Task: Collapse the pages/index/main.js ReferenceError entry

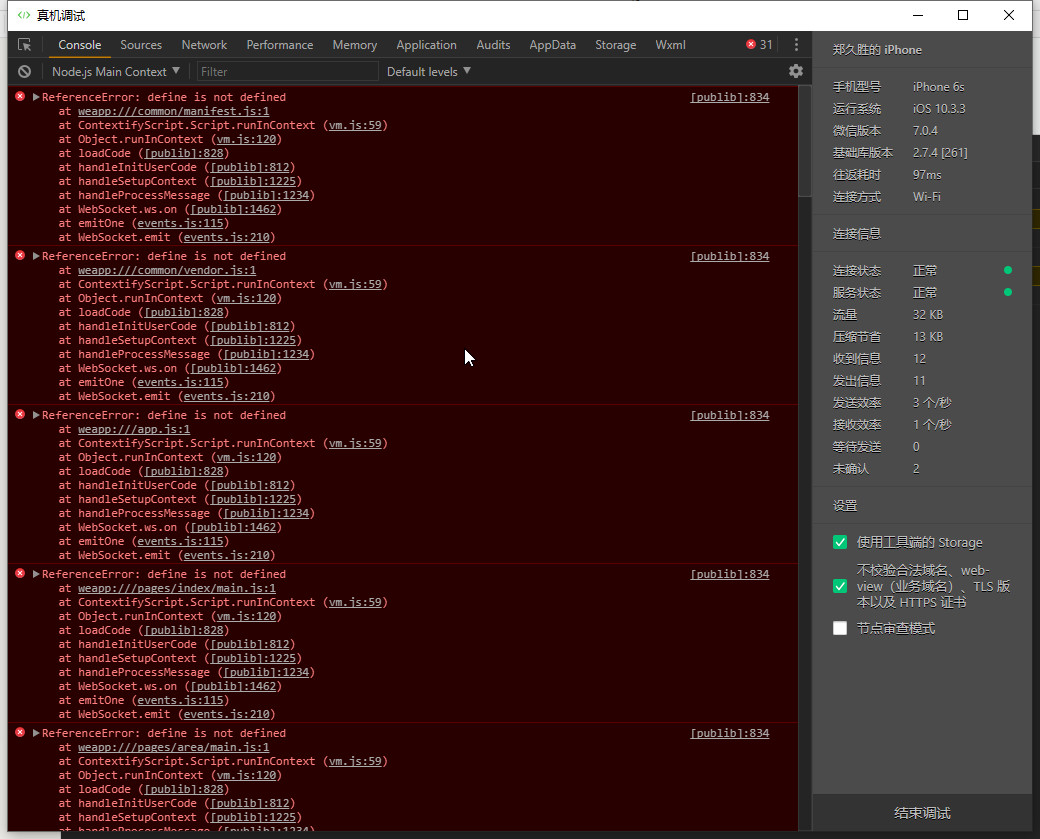Action: [x=36, y=574]
